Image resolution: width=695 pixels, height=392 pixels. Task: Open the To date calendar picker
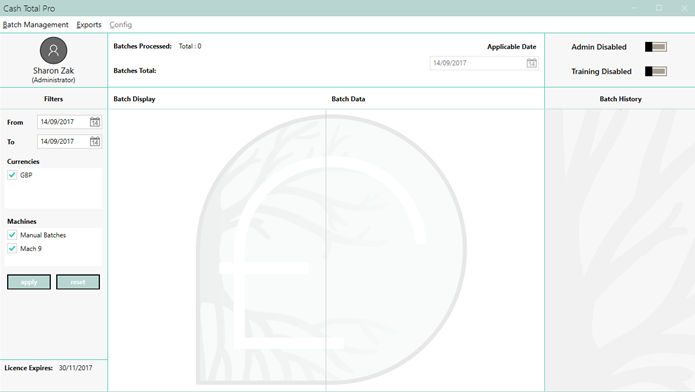coord(95,141)
